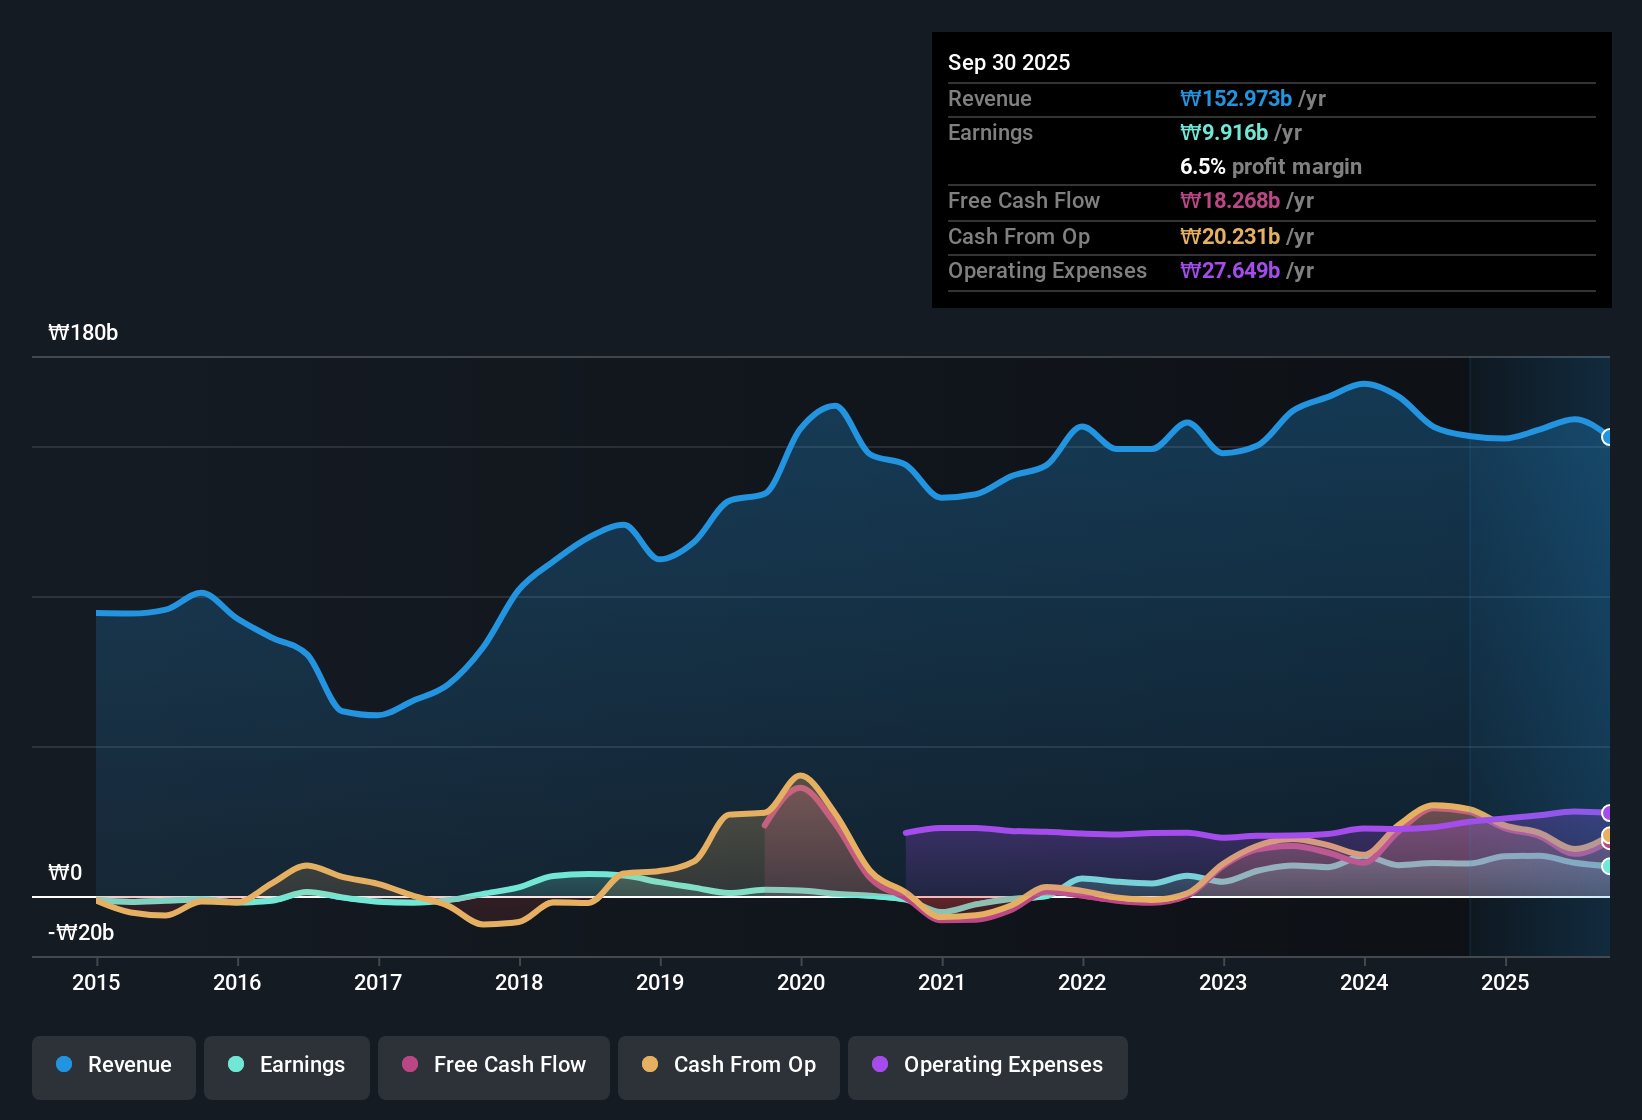Expand the Free Cash Flow tooltip row
The image size is (1642, 1120).
(x=1270, y=201)
